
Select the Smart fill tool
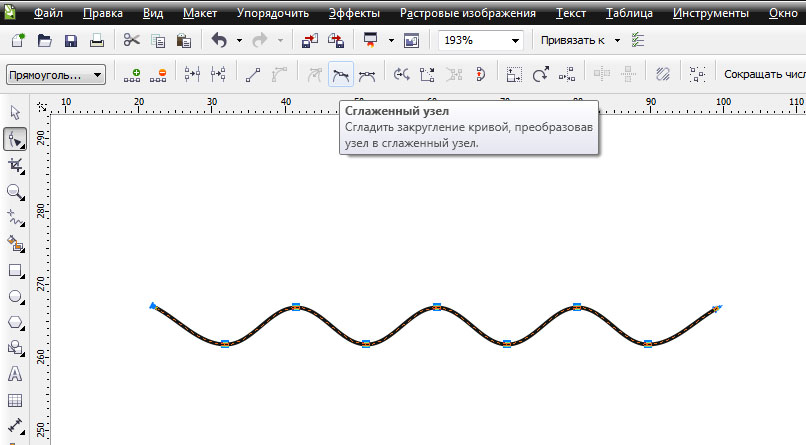(x=15, y=244)
